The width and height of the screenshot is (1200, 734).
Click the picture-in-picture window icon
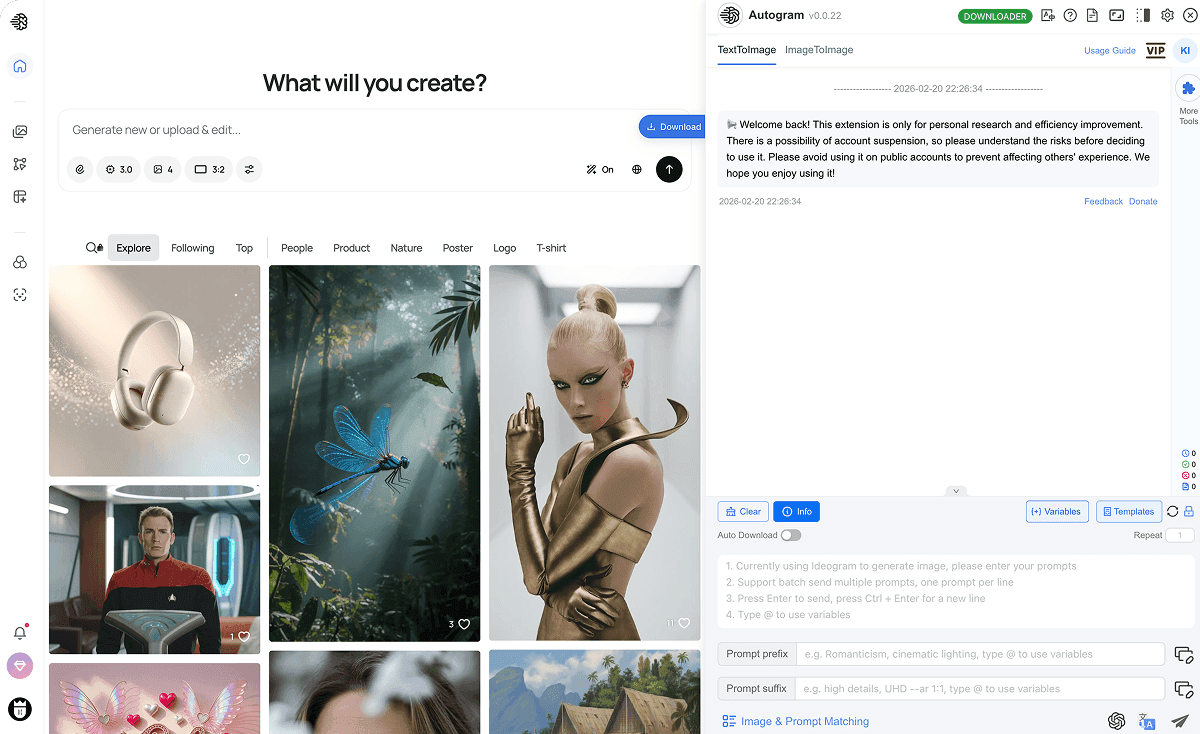click(1116, 15)
